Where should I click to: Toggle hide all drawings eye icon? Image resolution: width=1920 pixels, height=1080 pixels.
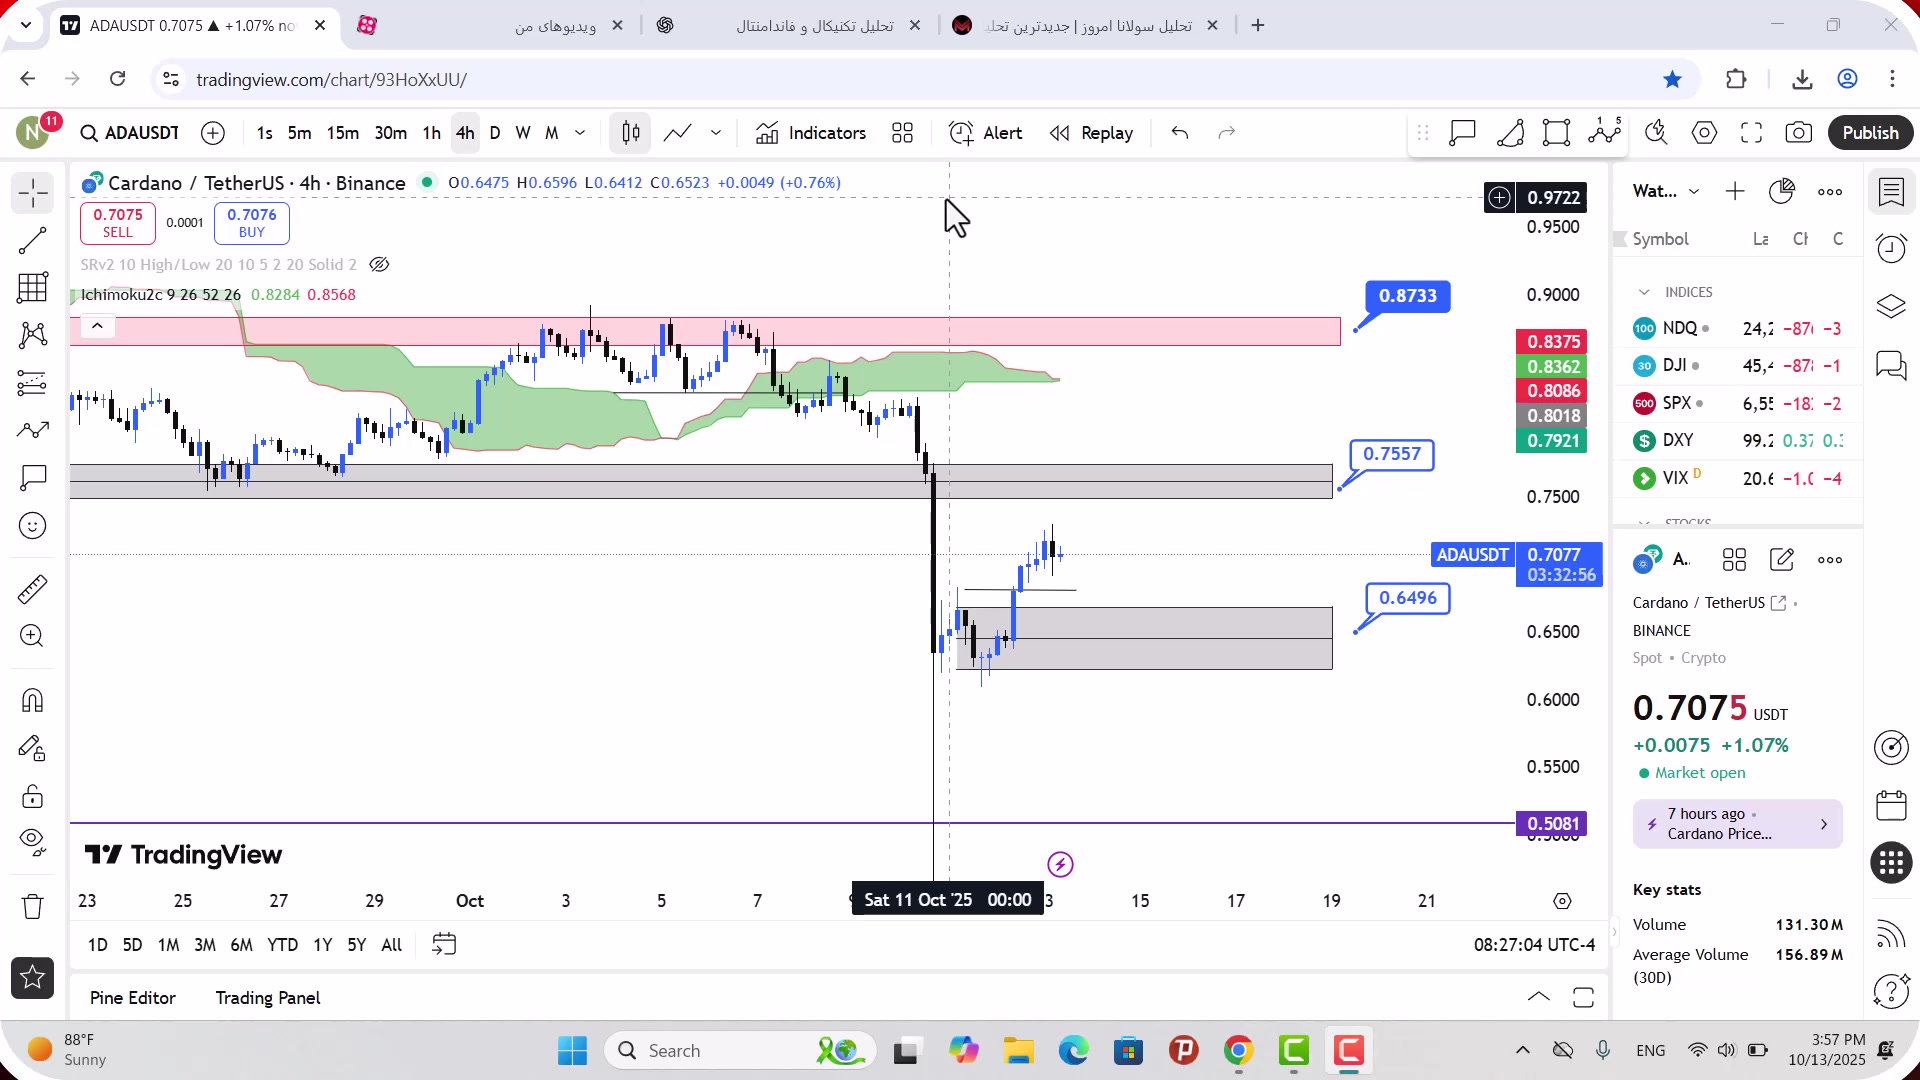pyautogui.click(x=33, y=842)
